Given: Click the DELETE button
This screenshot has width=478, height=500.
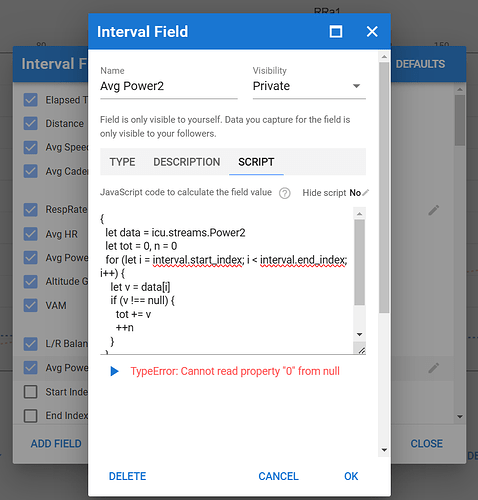Looking at the screenshot, I should pos(128,476).
